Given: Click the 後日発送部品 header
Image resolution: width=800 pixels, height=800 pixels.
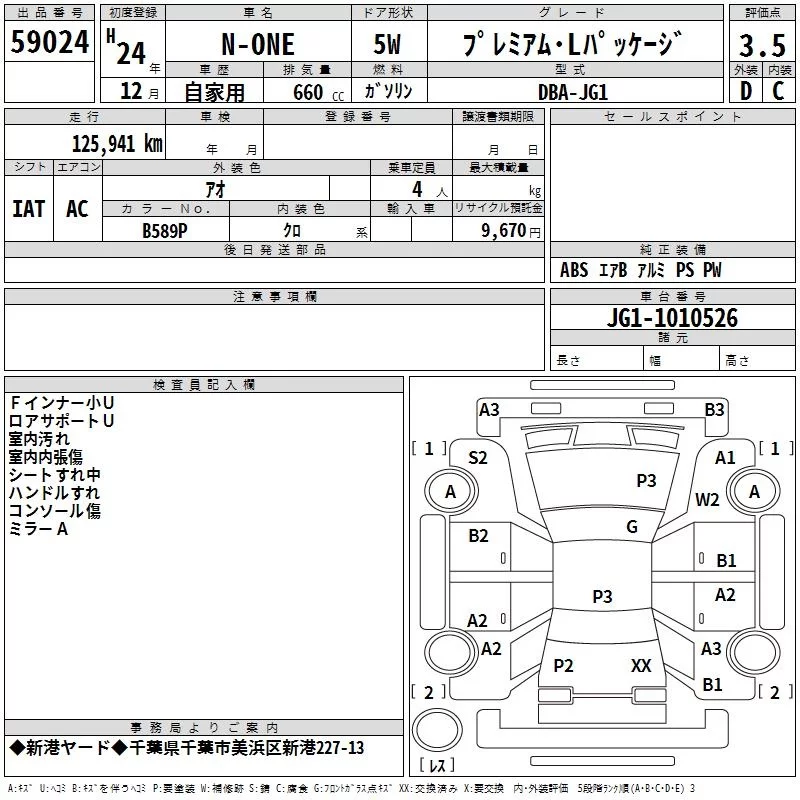Looking at the screenshot, I should click(x=274, y=249).
